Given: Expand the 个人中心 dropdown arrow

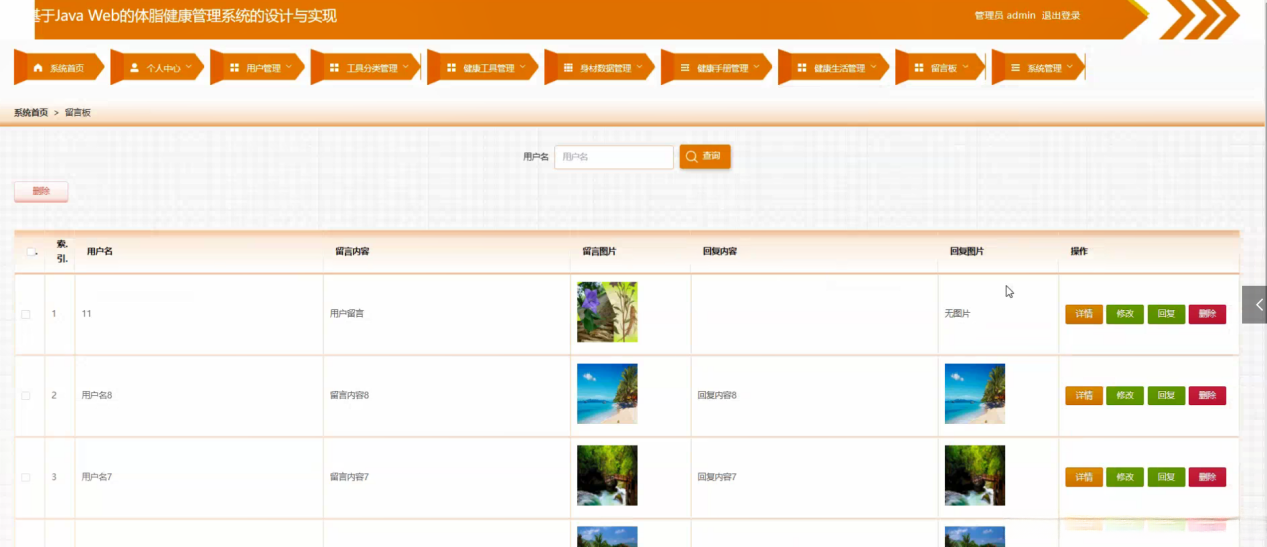Looking at the screenshot, I should click(188, 67).
